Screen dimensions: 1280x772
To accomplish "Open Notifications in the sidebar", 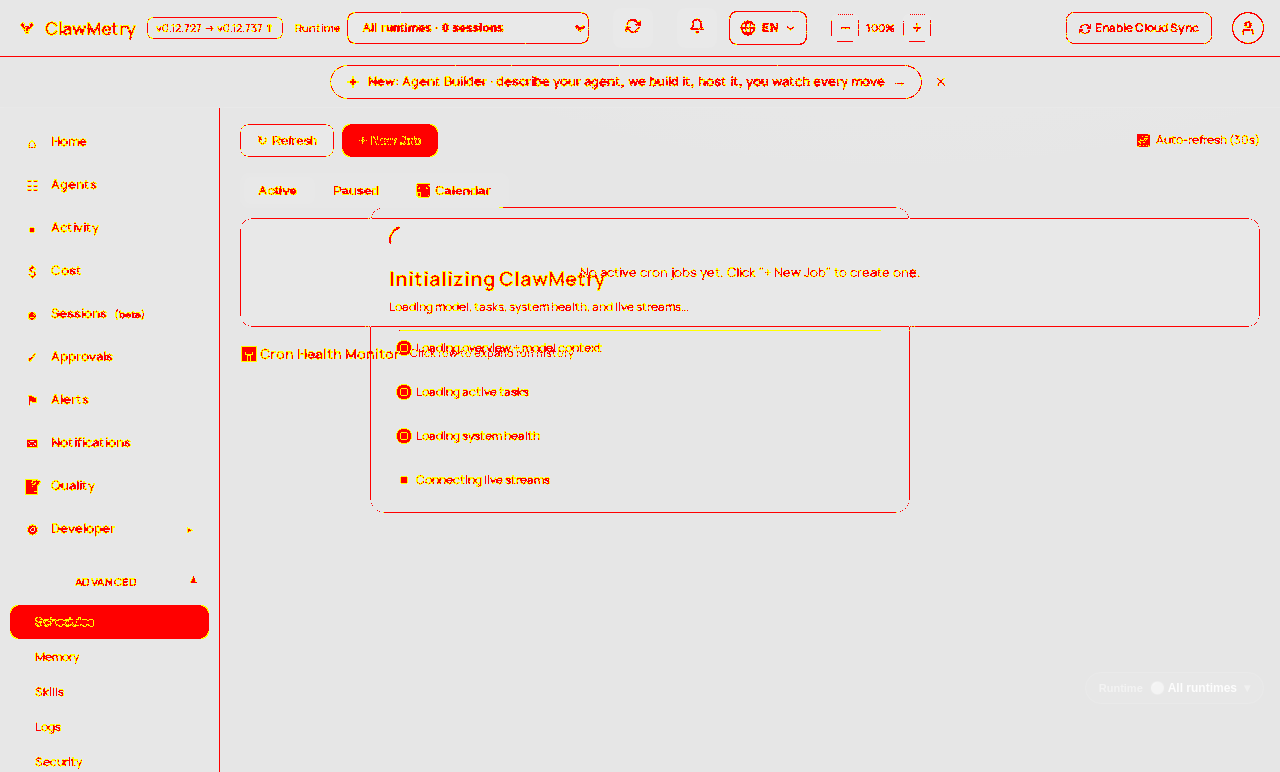I will point(110,443).
